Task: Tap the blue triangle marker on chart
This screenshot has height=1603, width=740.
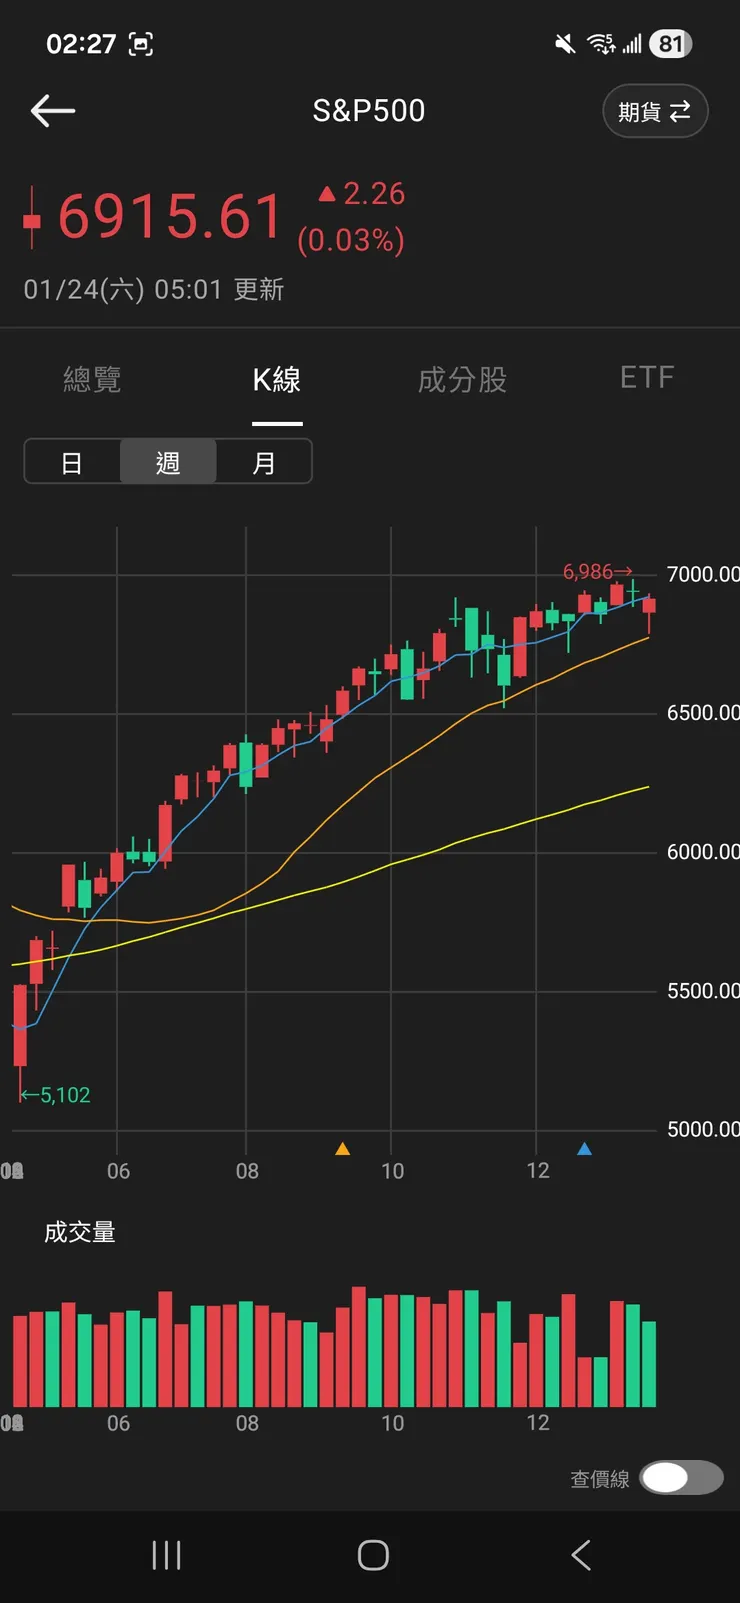Action: [585, 1149]
